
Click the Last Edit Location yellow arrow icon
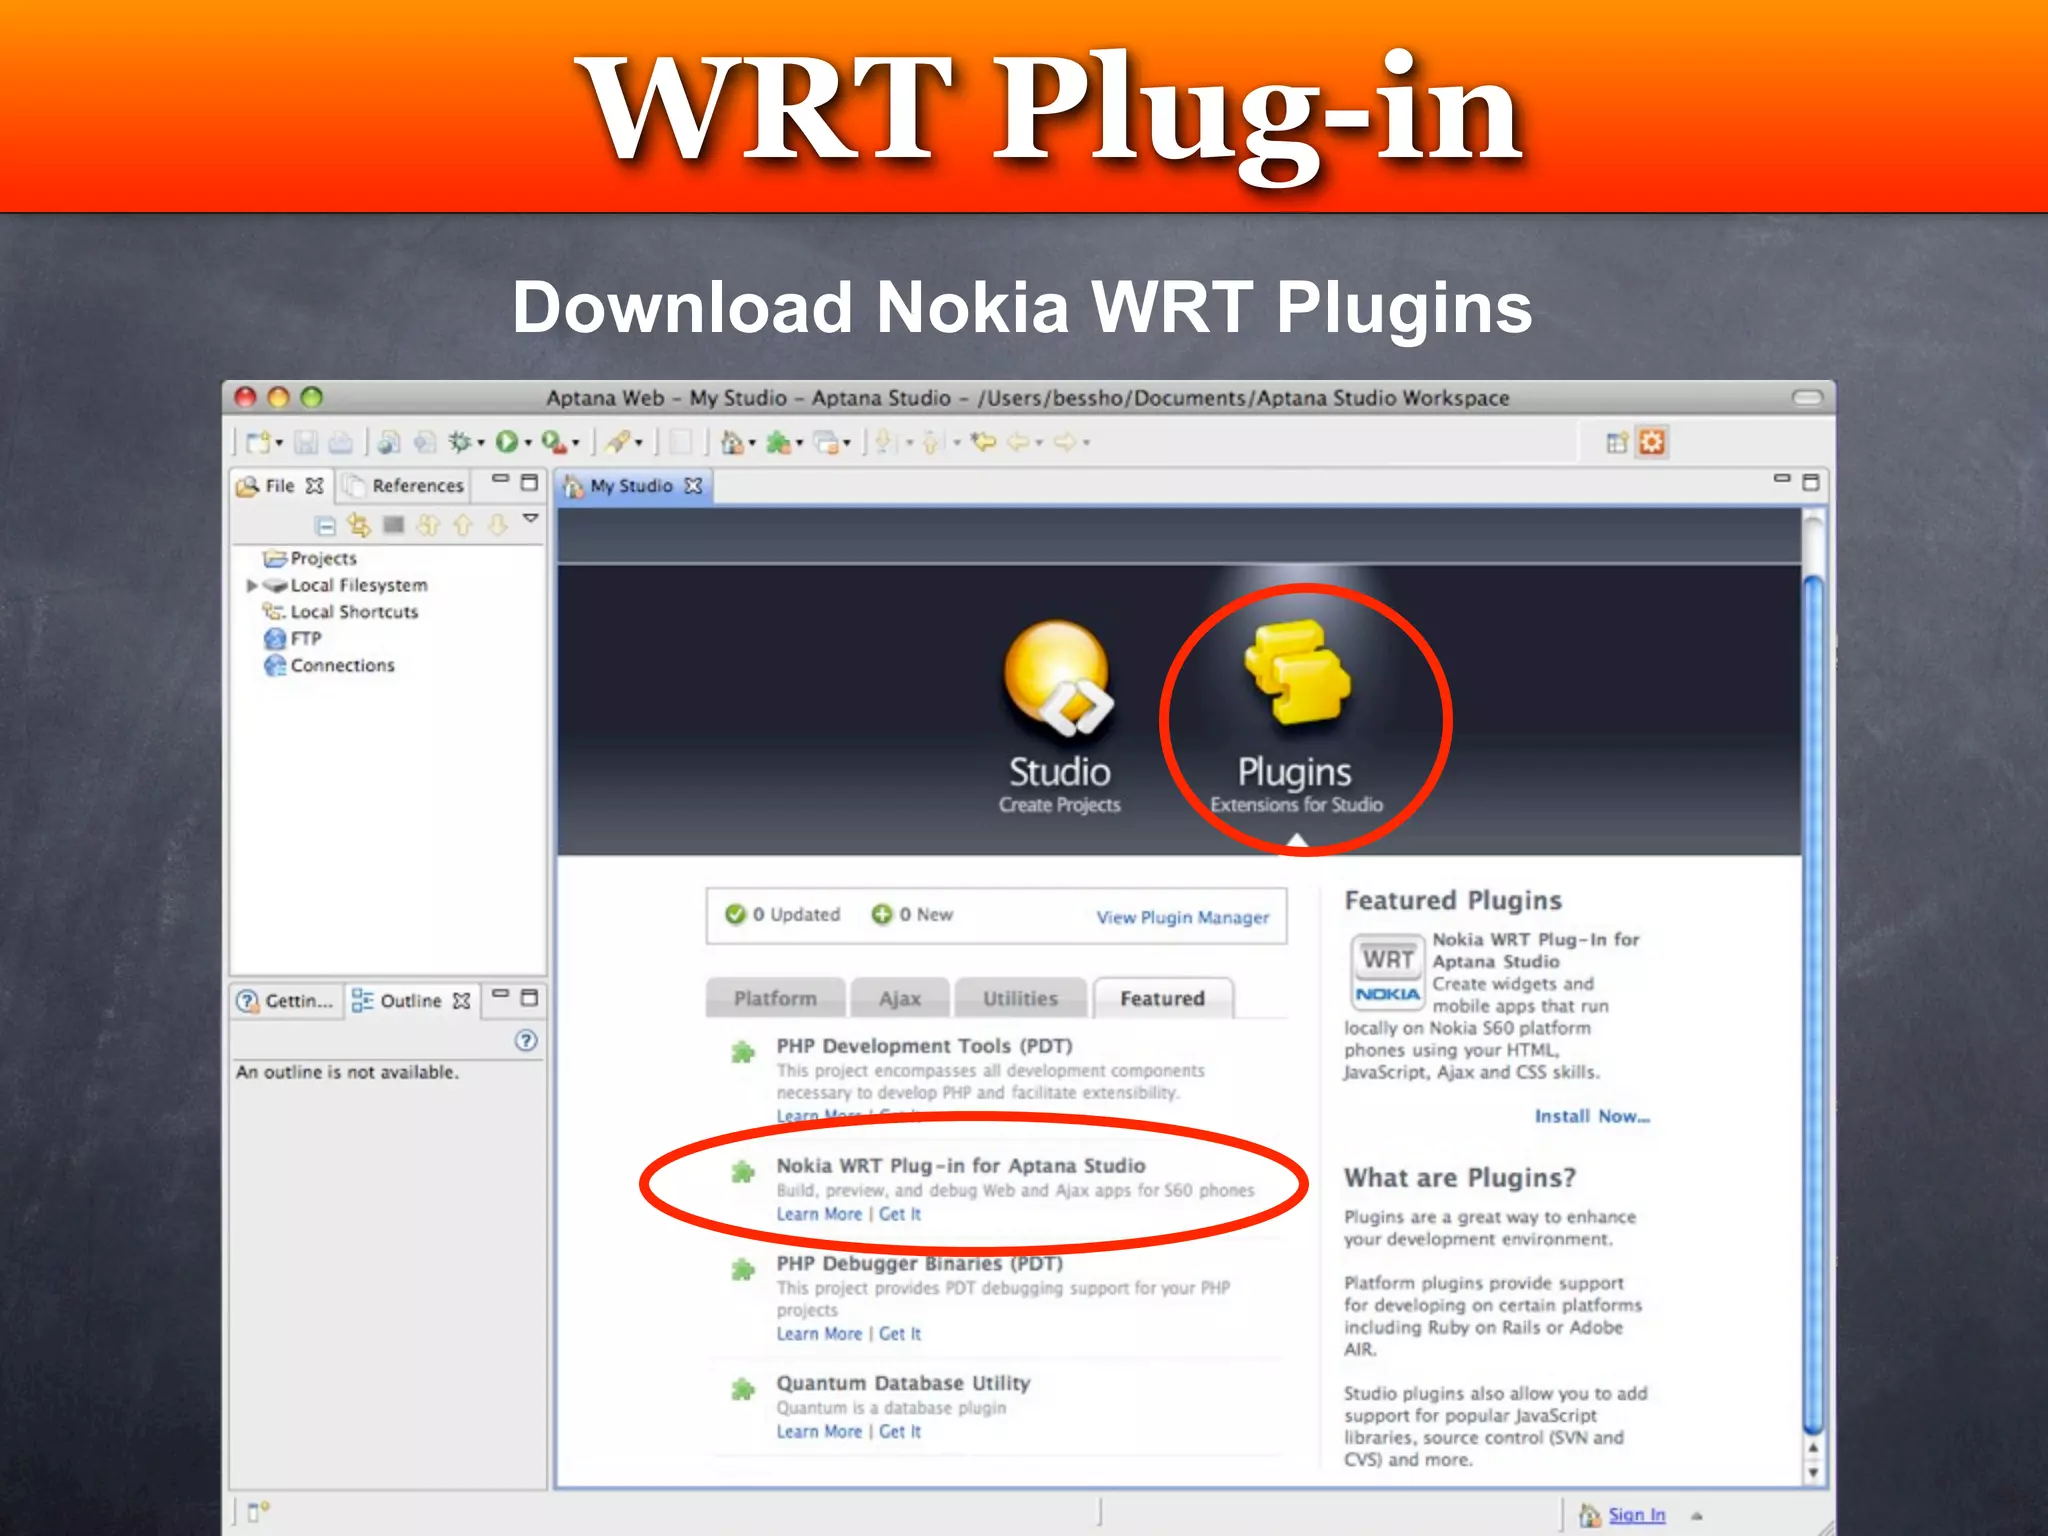tap(984, 442)
